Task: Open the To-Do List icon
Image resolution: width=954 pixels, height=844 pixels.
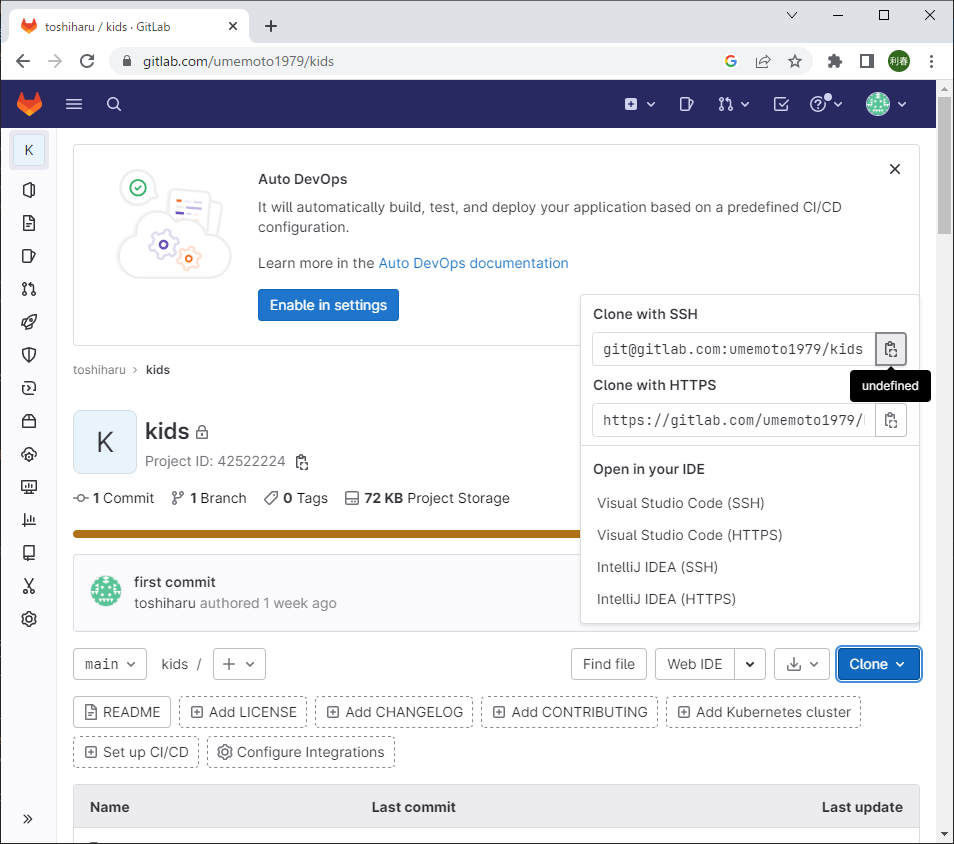Action: [x=782, y=104]
